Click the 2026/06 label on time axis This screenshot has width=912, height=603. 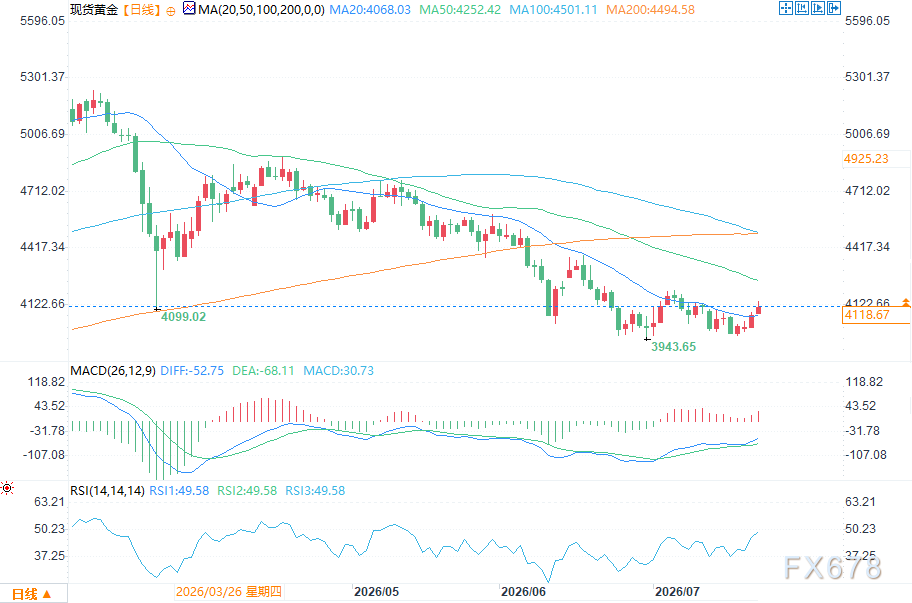(x=523, y=591)
